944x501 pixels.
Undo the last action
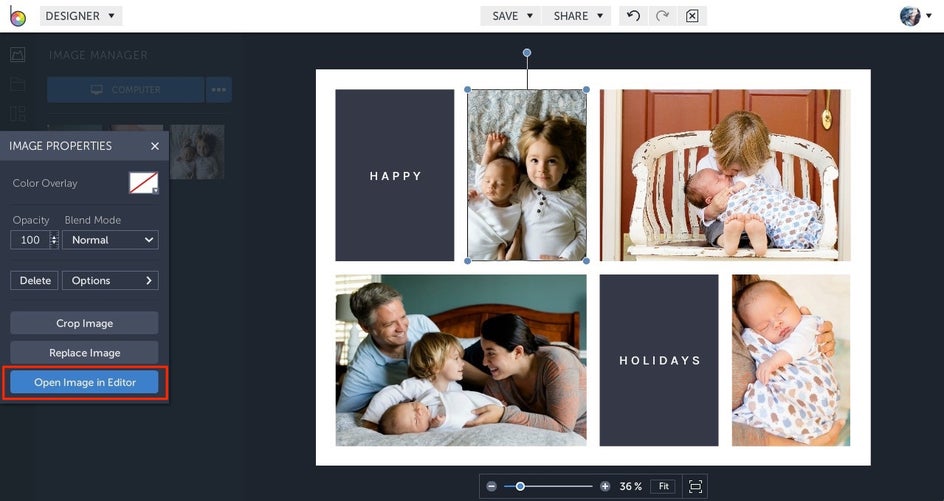[633, 16]
